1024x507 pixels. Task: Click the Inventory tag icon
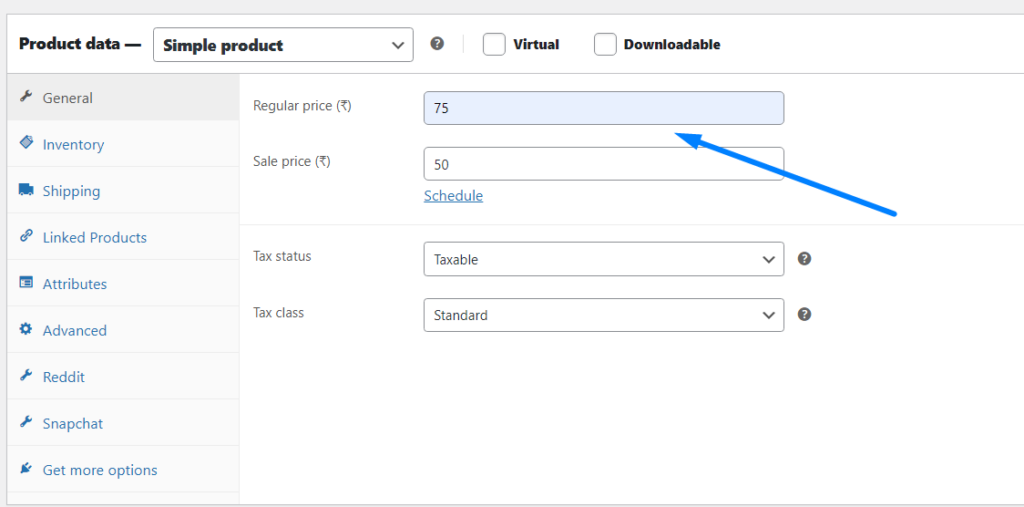26,142
